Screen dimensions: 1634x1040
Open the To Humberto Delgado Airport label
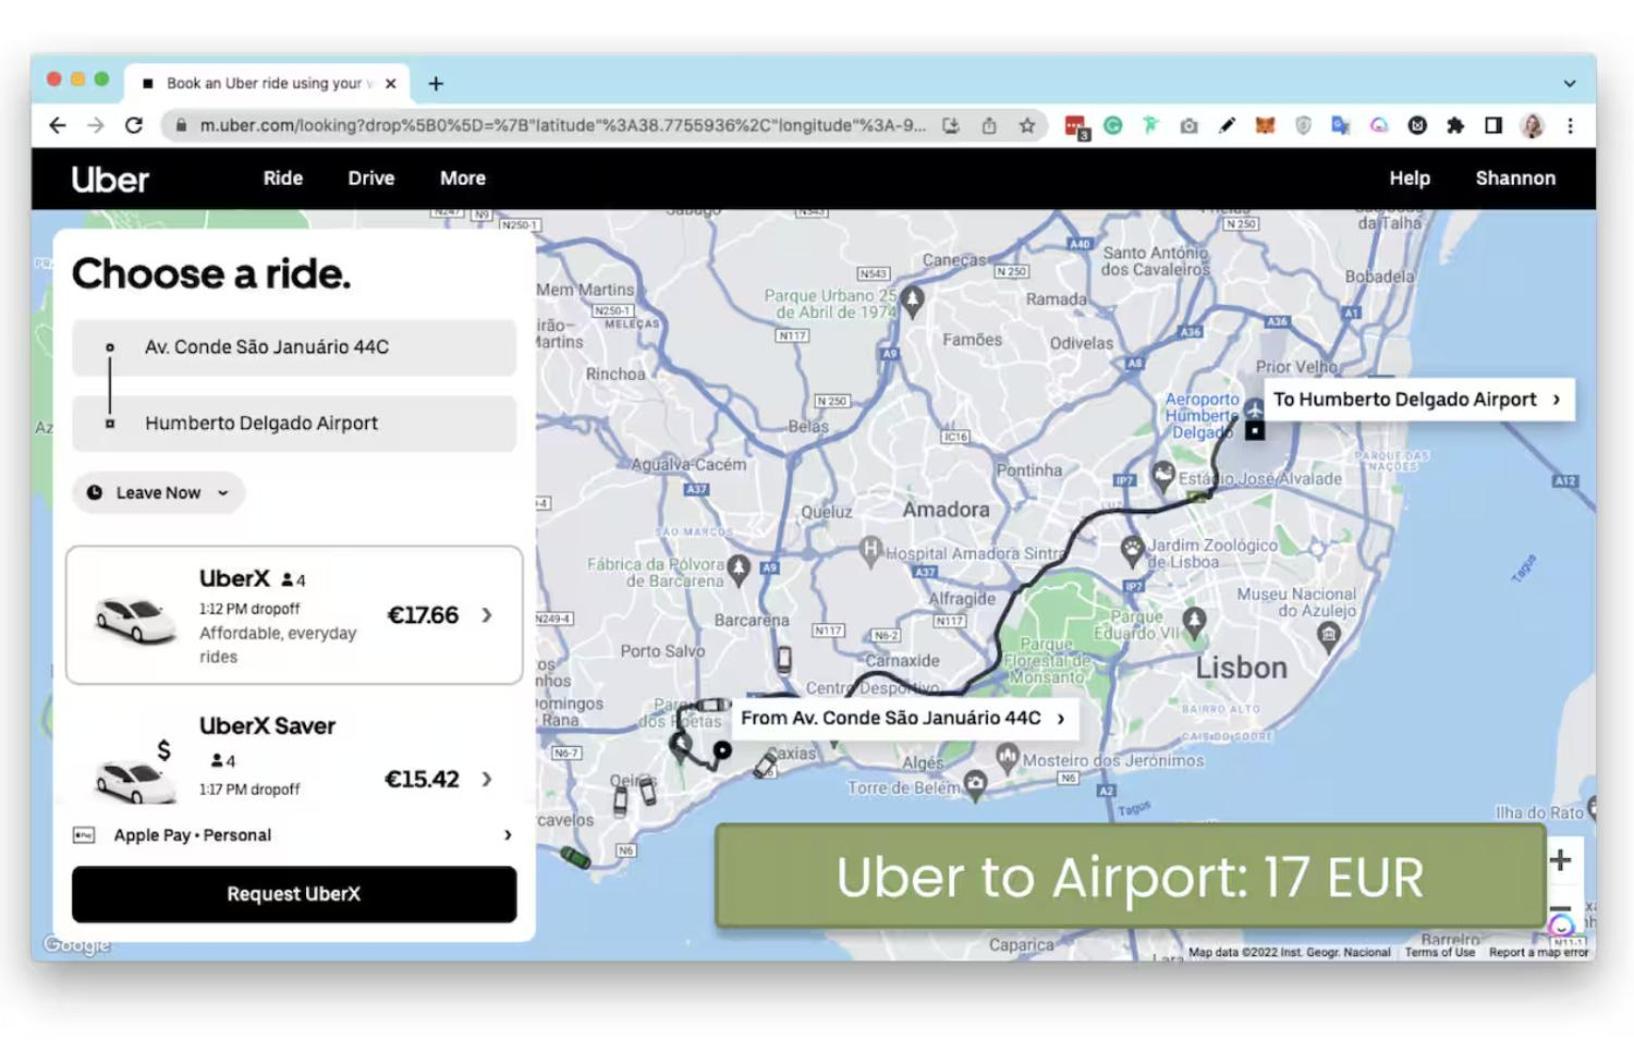click(1418, 400)
